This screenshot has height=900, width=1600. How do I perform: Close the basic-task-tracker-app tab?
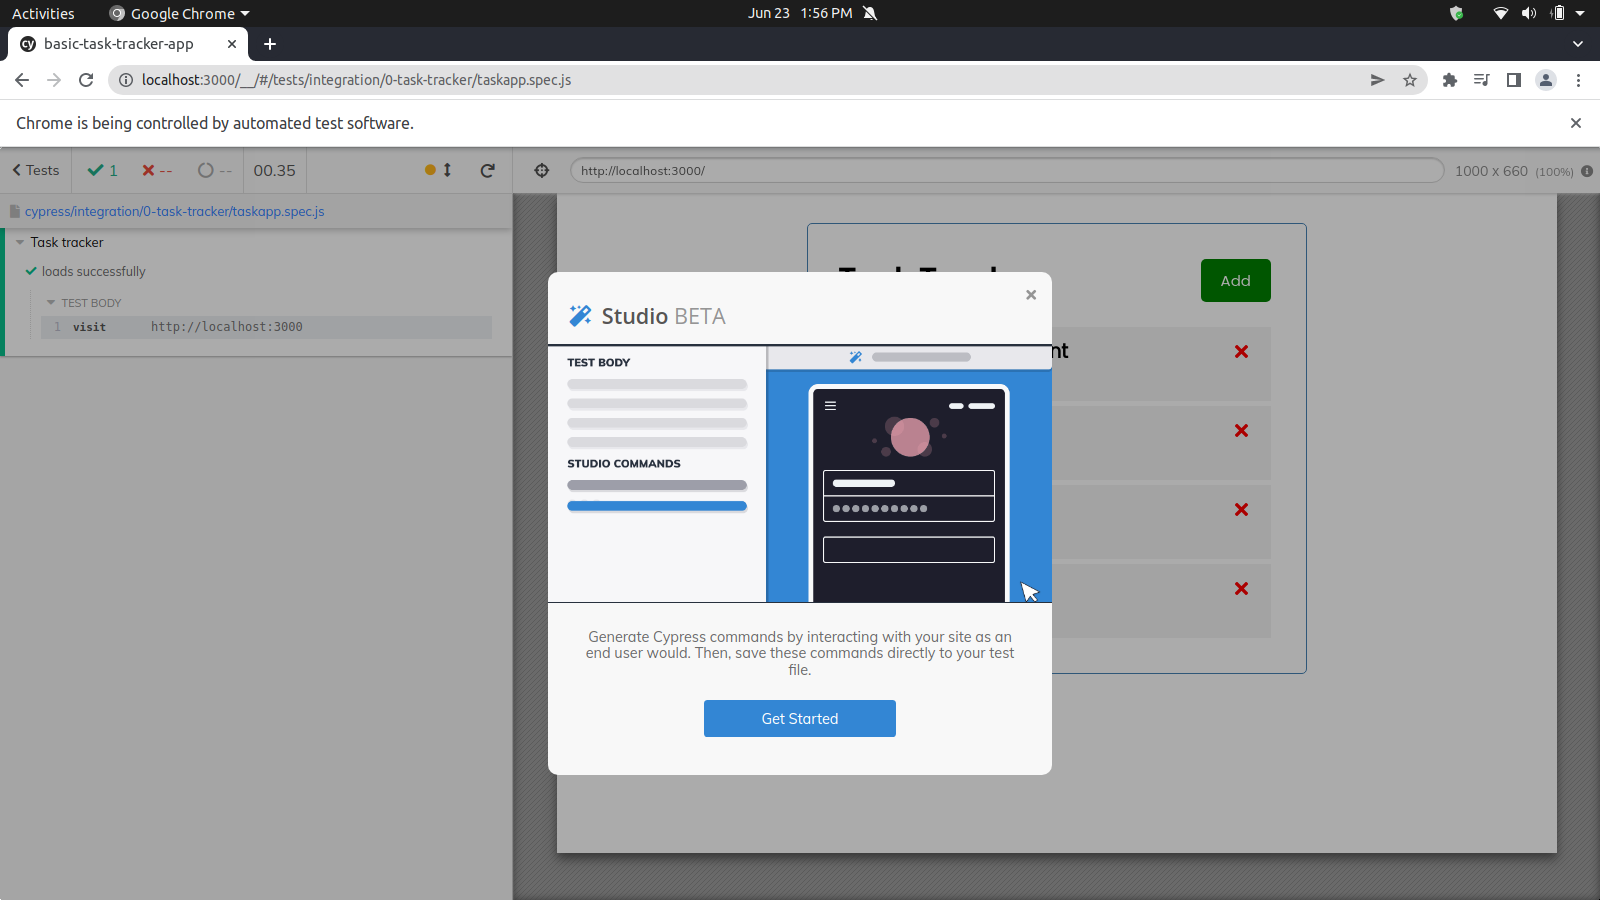coord(232,44)
